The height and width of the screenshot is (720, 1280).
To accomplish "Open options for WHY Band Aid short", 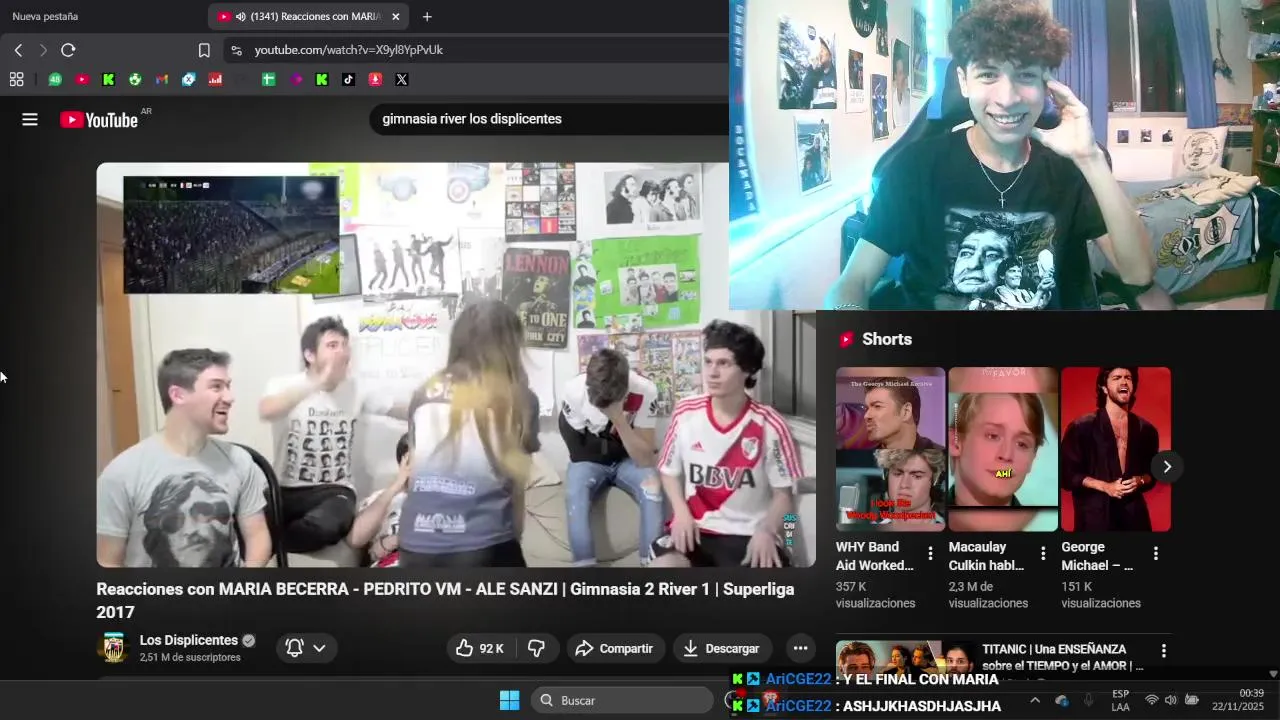I will pos(930,553).
